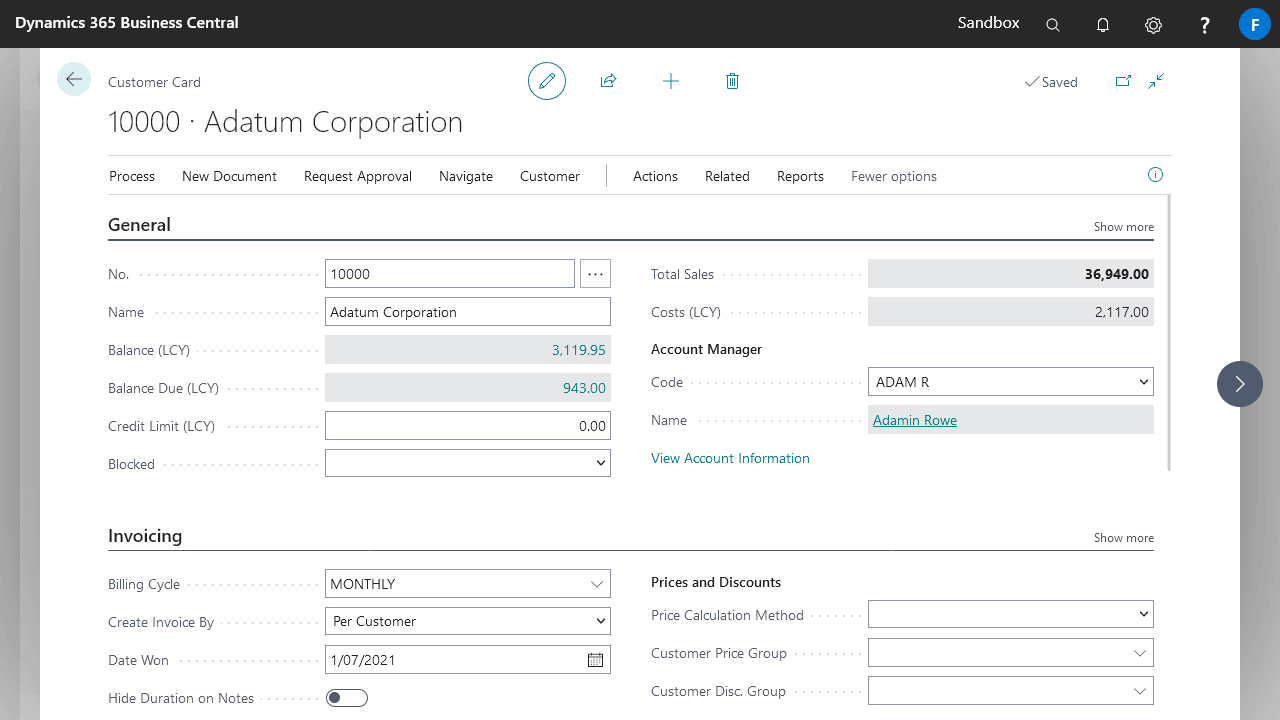
Task: Open the Adamin Rowe link
Action: click(x=915, y=420)
